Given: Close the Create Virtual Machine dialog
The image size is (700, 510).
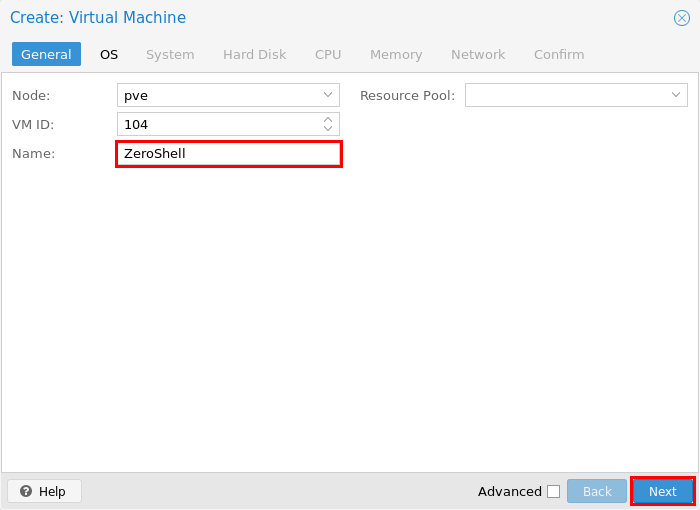Looking at the screenshot, I should click(x=682, y=18).
